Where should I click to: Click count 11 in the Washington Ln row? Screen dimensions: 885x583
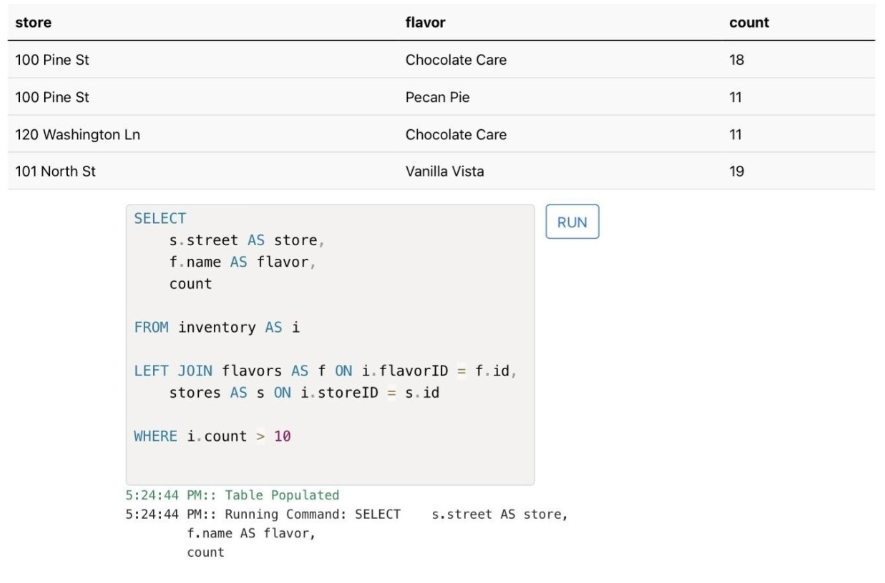(x=735, y=134)
